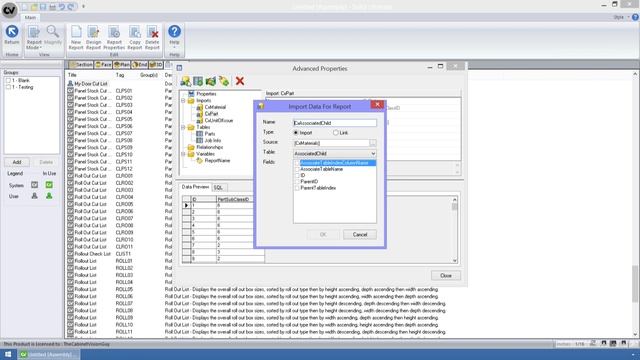Switch to the Data Preview tab

[195, 187]
